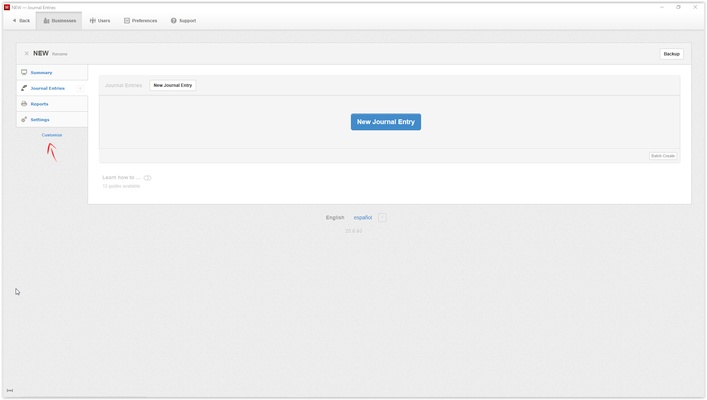Switch language to español
Screen dimensions: 707x400
pyautogui.click(x=363, y=217)
